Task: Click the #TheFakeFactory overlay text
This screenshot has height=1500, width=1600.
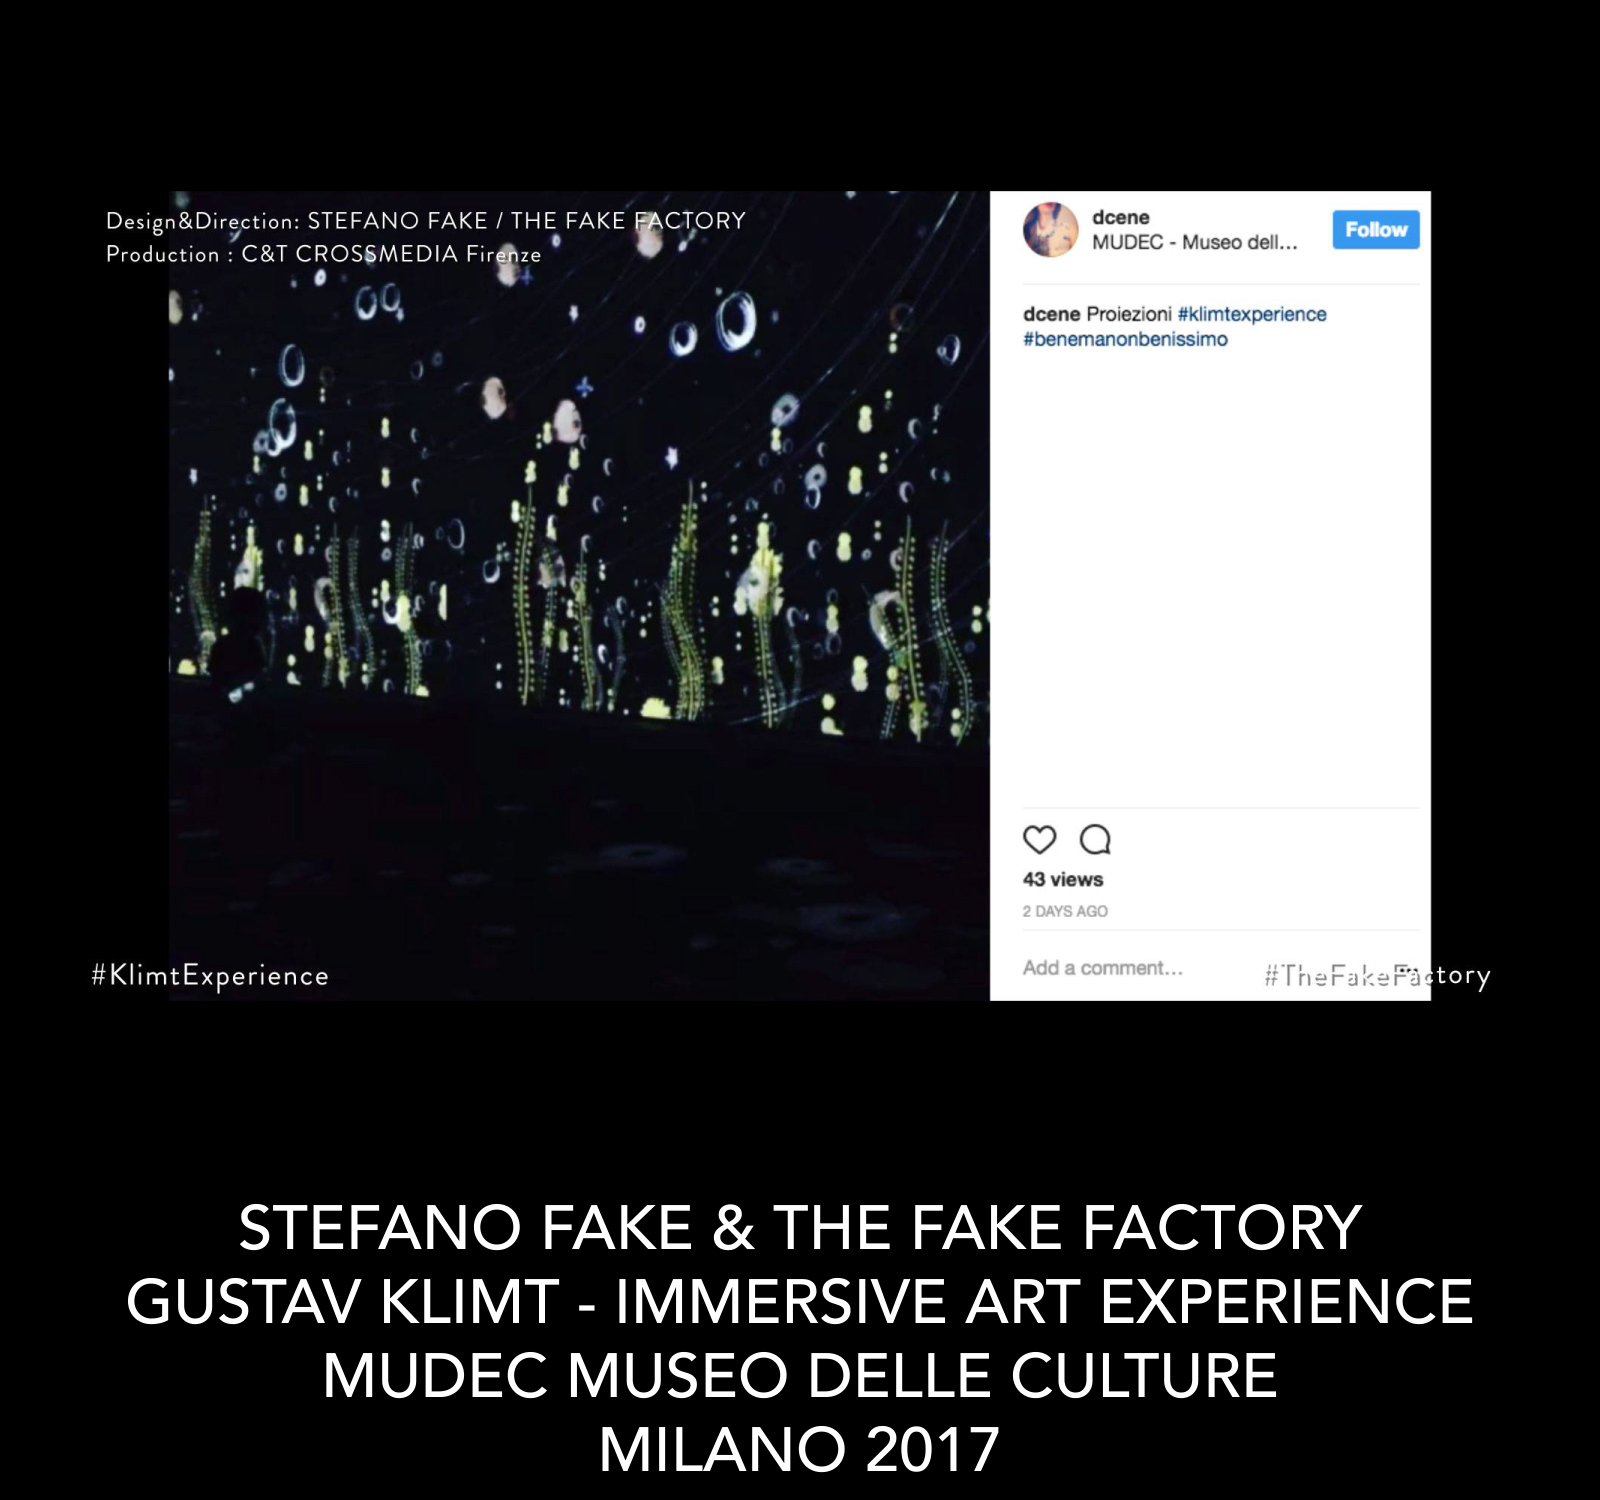Action: (1377, 976)
